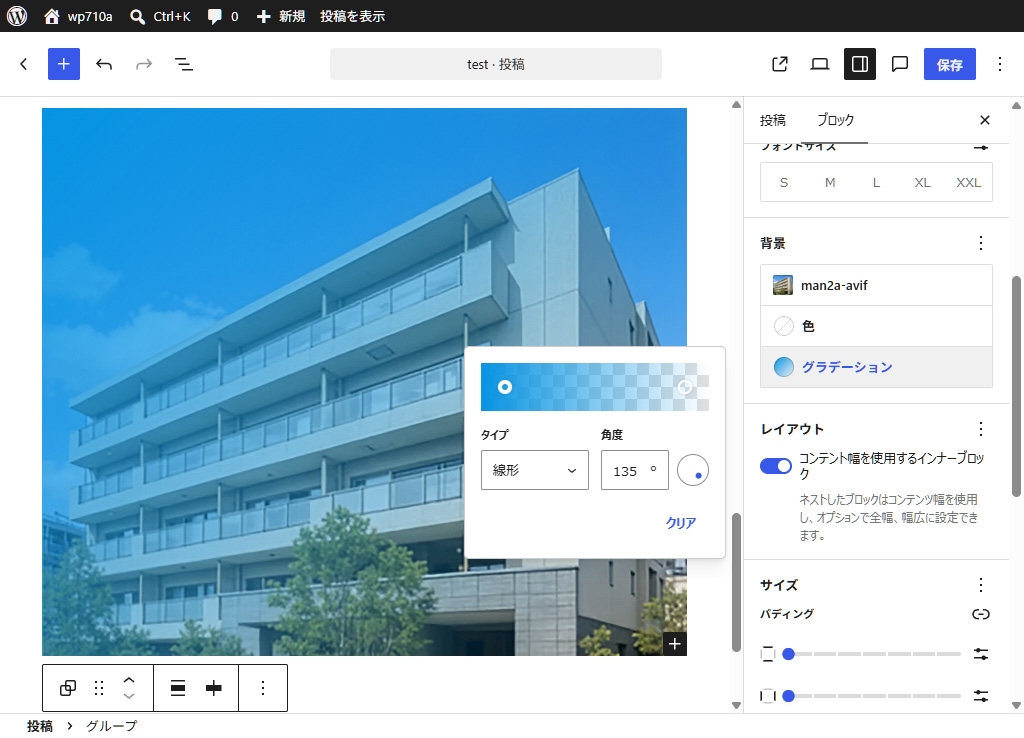Open the タイプ 線形 dropdown

coord(535,470)
